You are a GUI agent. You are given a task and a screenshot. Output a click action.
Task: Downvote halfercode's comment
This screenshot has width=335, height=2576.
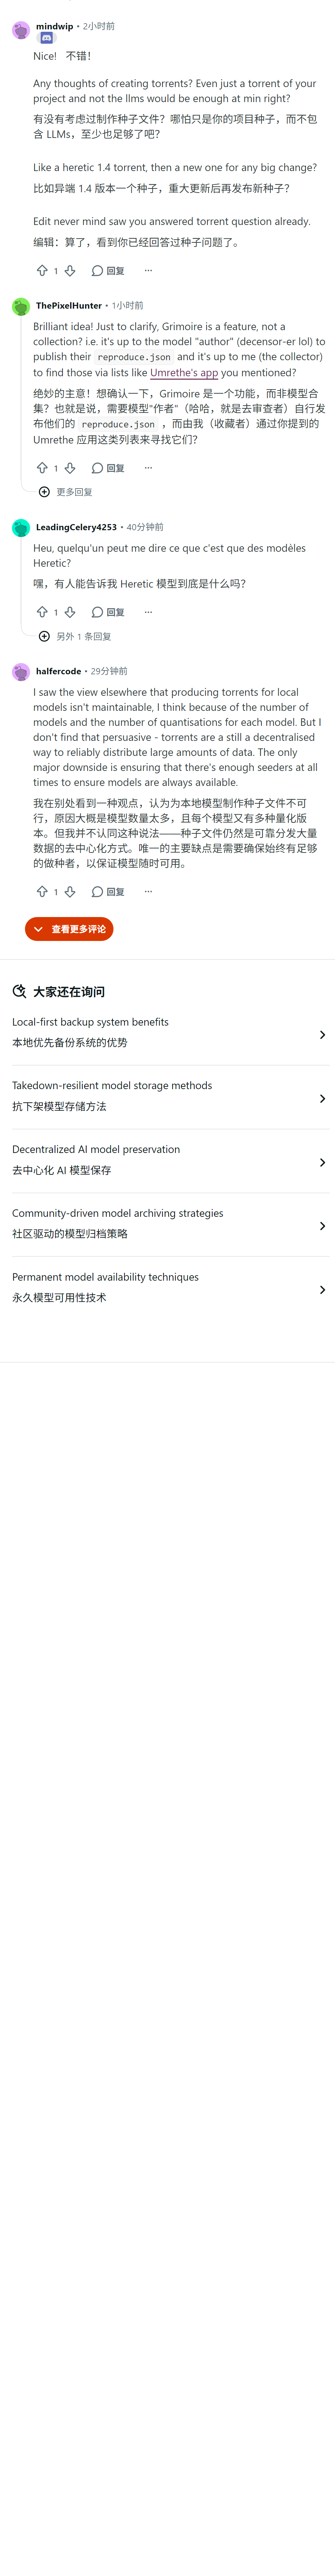[x=70, y=892]
